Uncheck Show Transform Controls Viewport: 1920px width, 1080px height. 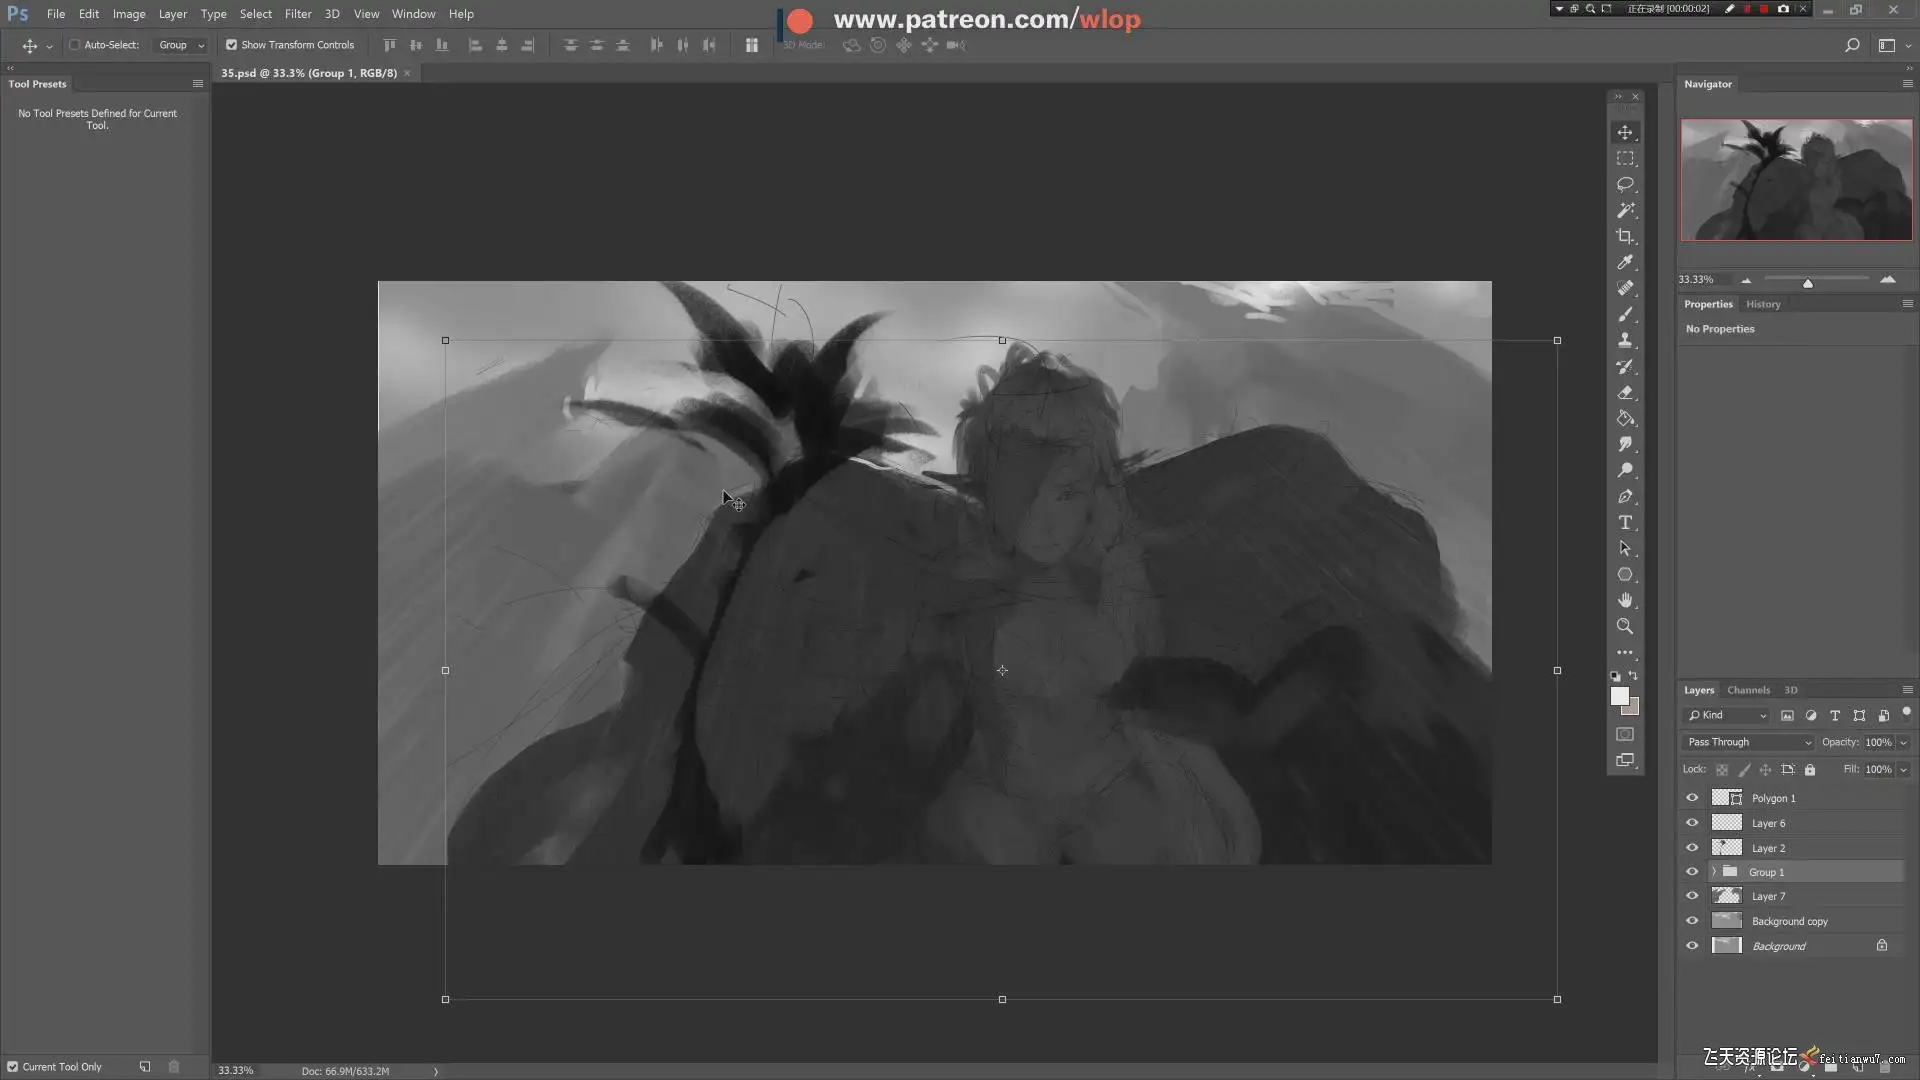coord(231,45)
